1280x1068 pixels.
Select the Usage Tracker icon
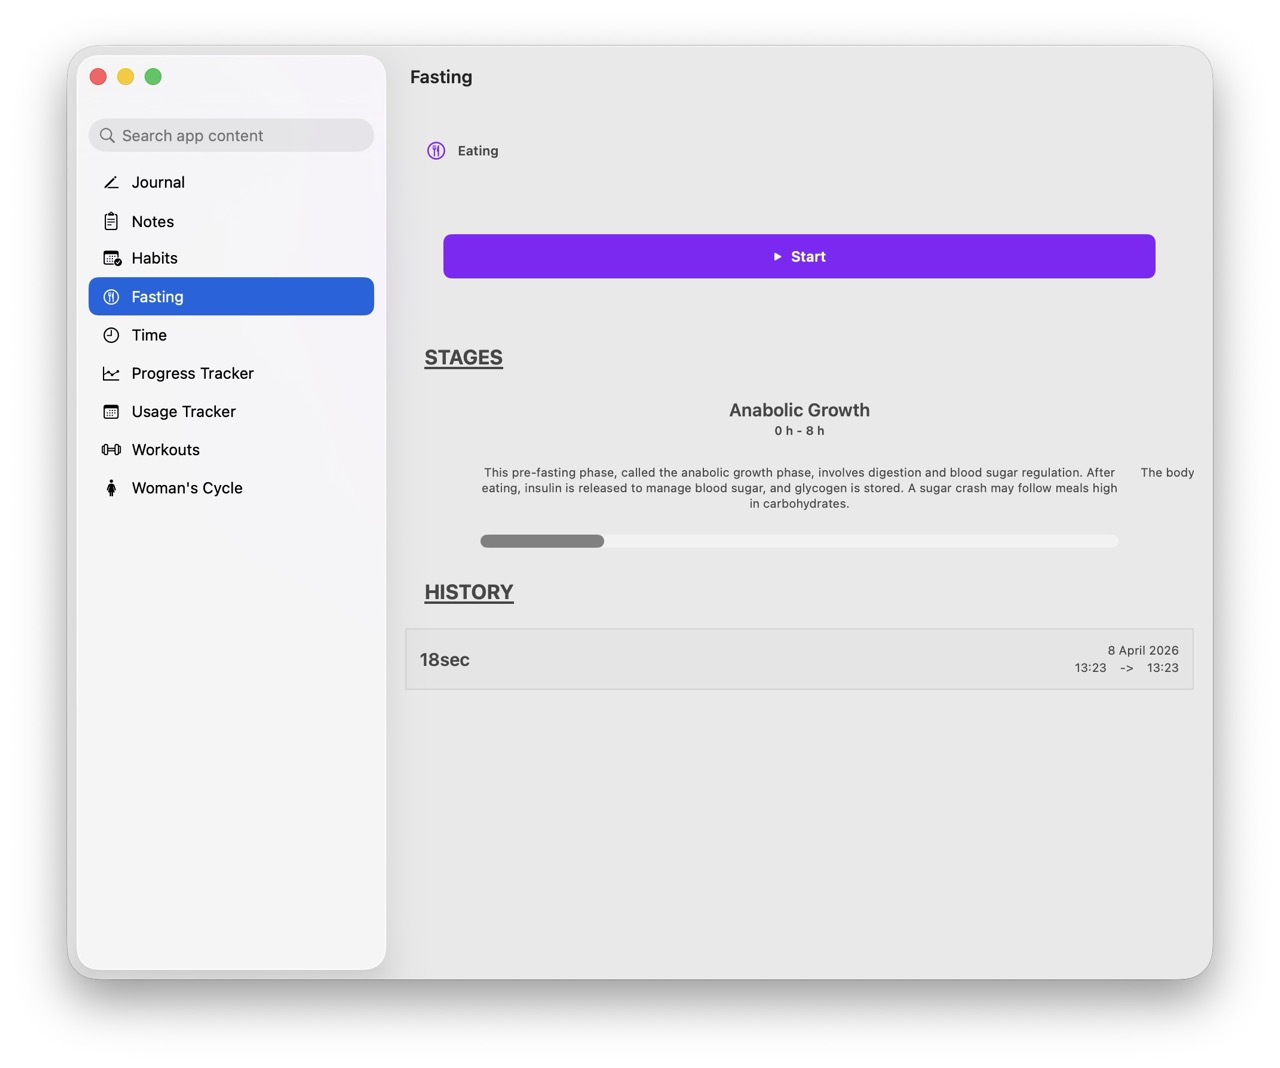(x=111, y=411)
